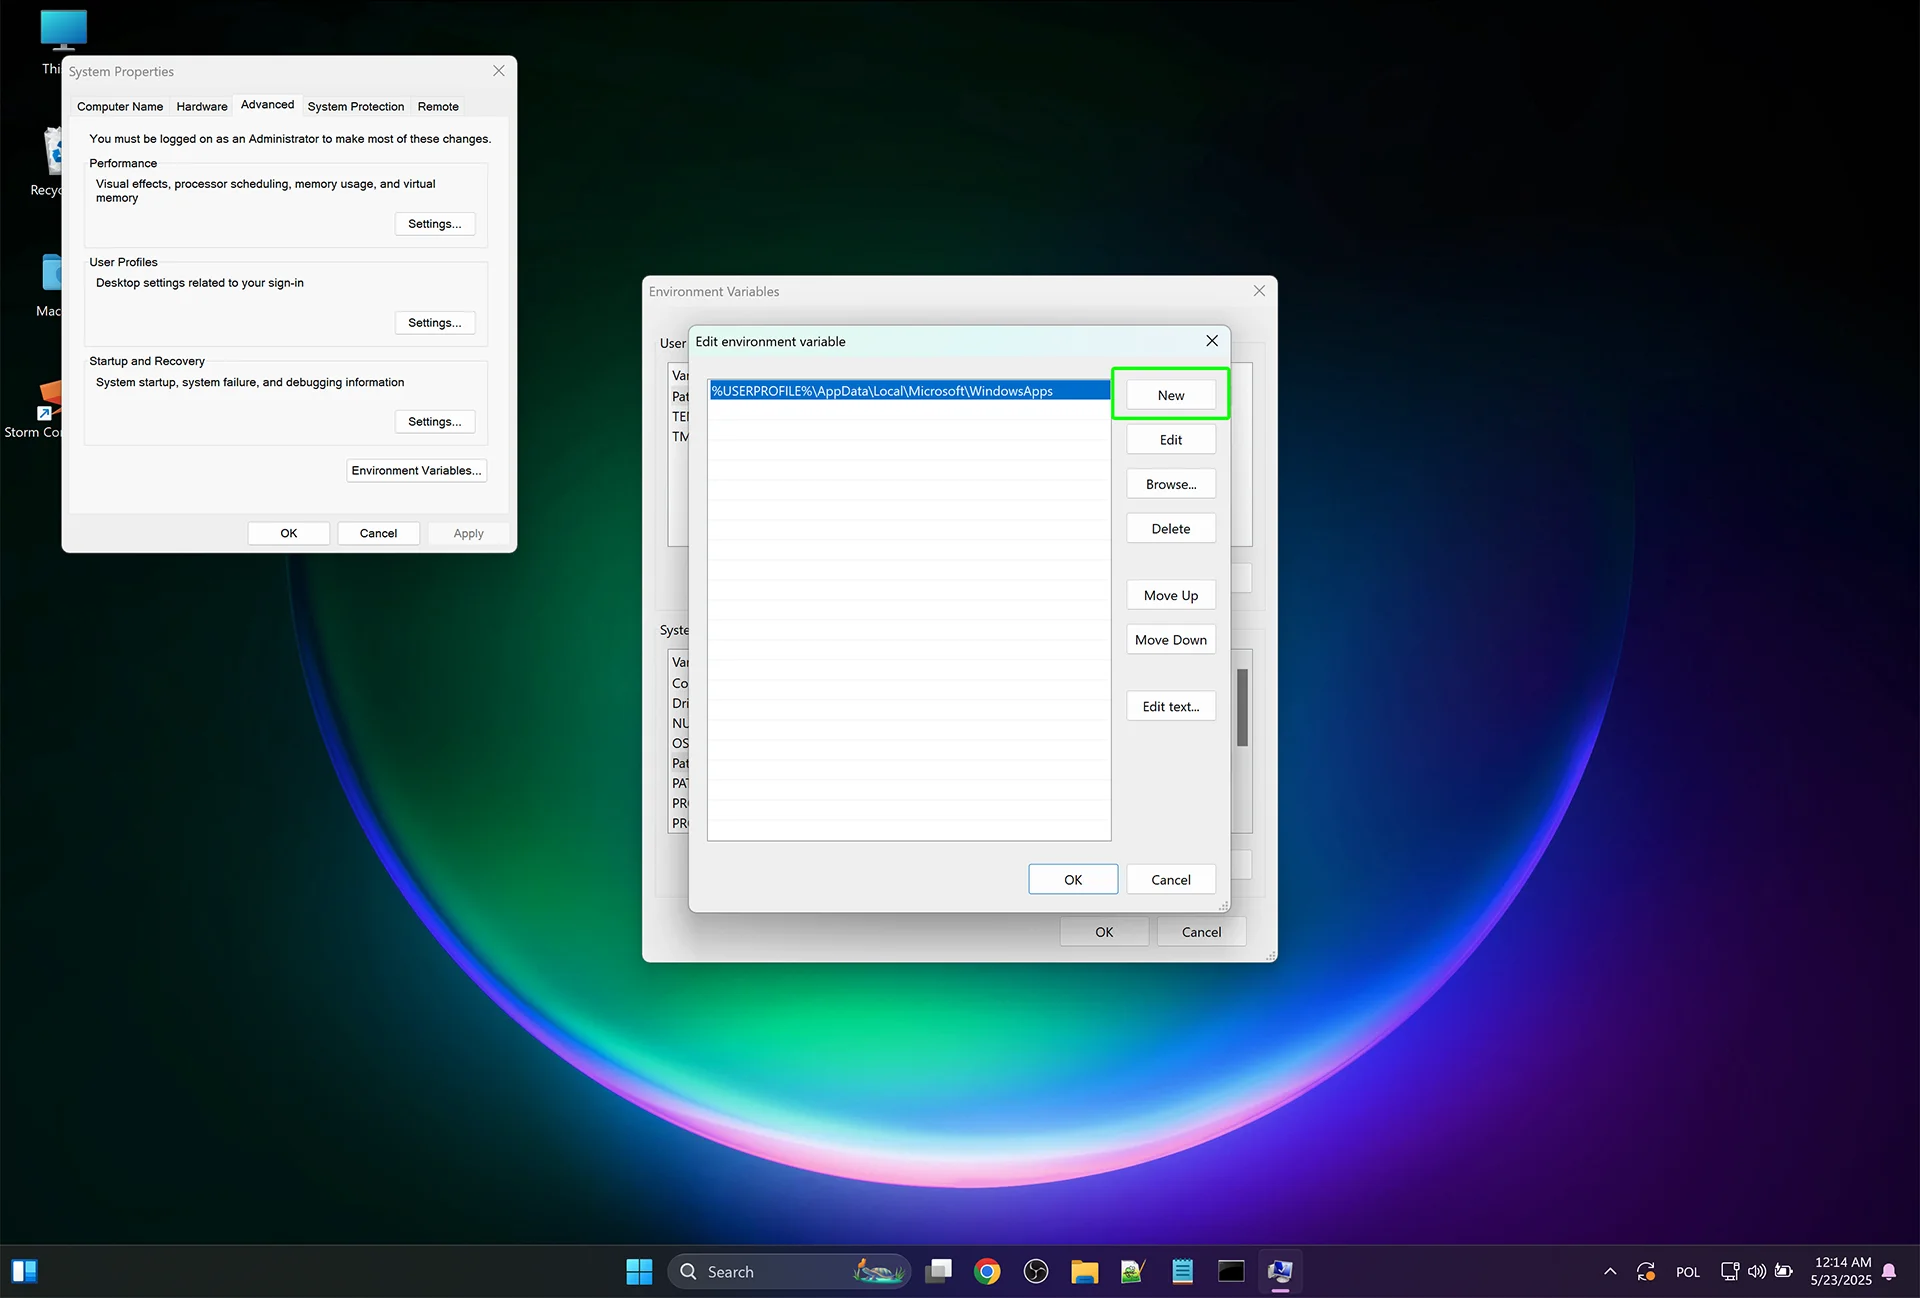1920x1298 pixels.
Task: Switch to the Remote tab
Action: tap(438, 106)
